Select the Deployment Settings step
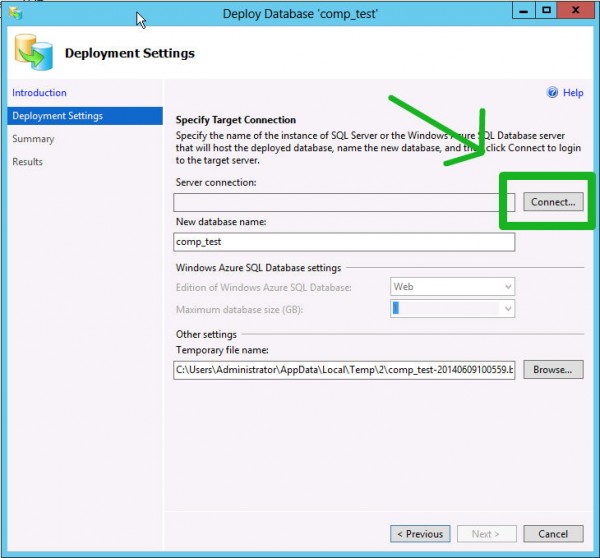 click(x=85, y=116)
